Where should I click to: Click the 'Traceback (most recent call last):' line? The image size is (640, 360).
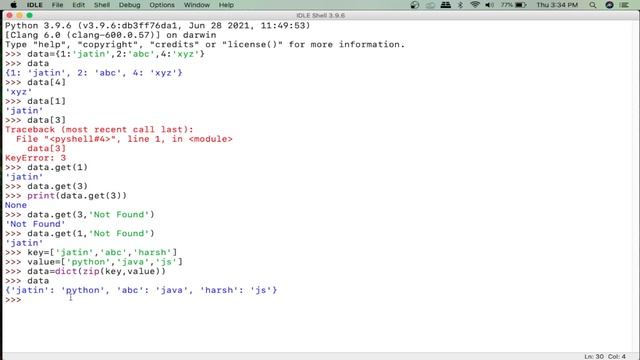(99, 129)
